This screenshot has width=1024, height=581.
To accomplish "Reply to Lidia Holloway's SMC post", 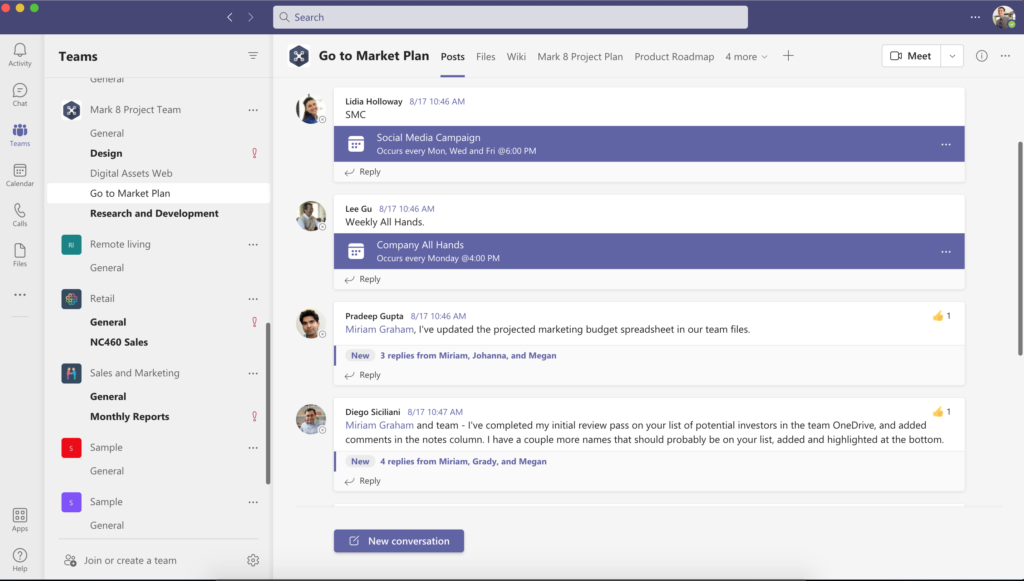I will point(362,172).
